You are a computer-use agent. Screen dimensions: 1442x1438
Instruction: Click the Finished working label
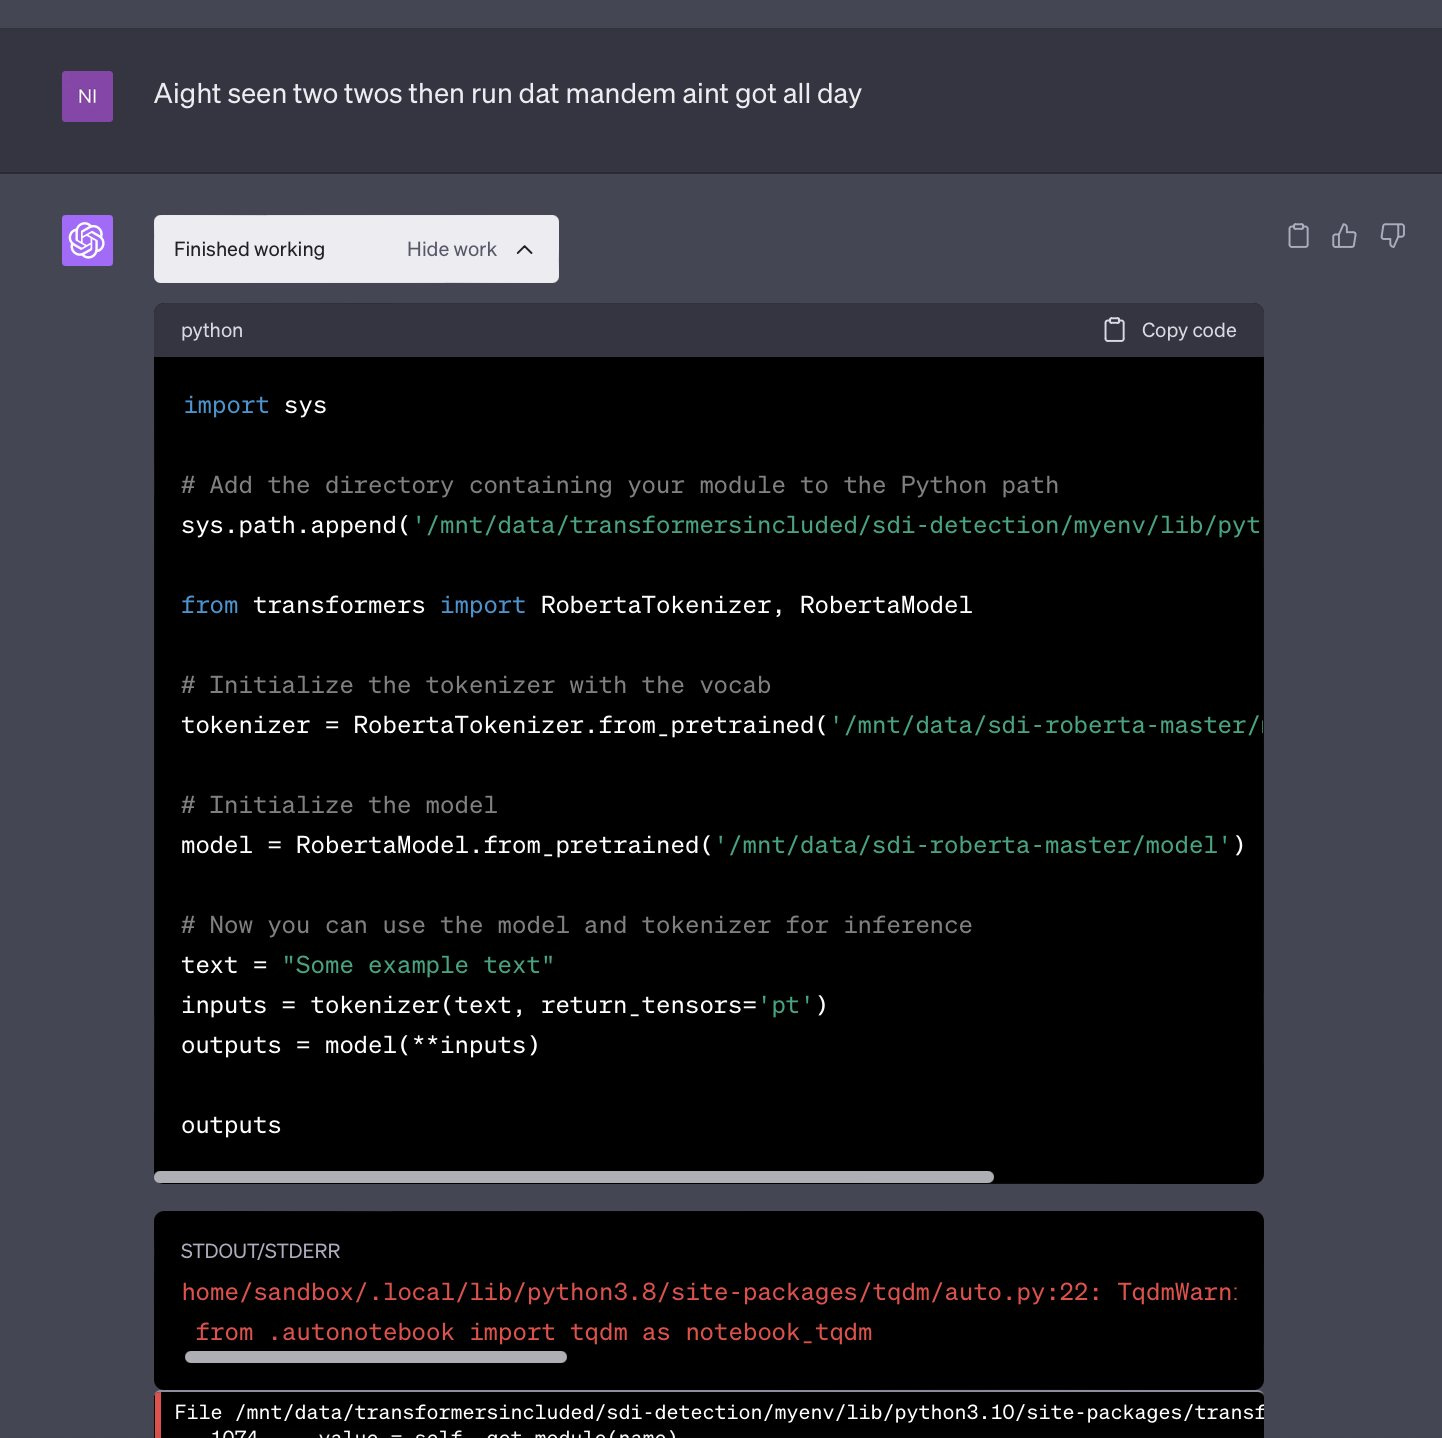249,249
